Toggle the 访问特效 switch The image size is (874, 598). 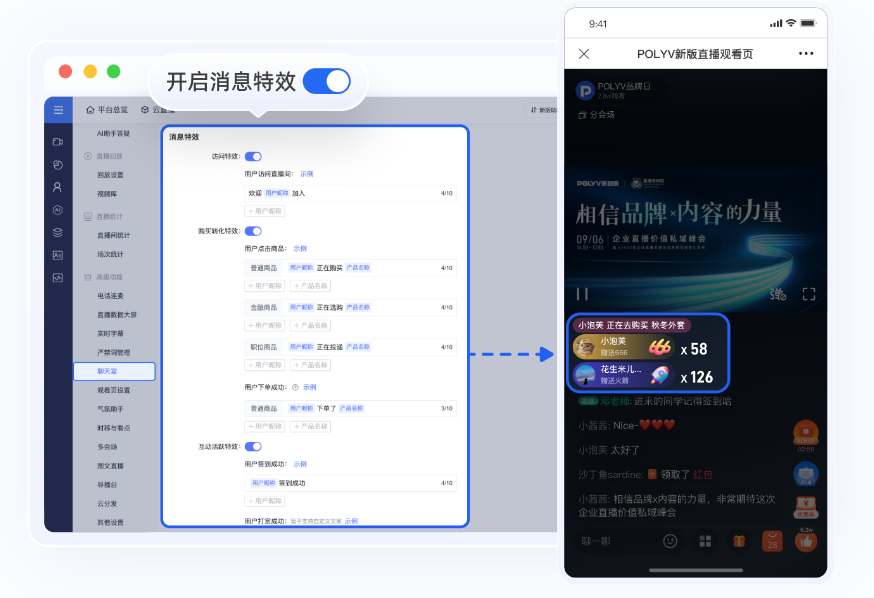pos(253,157)
